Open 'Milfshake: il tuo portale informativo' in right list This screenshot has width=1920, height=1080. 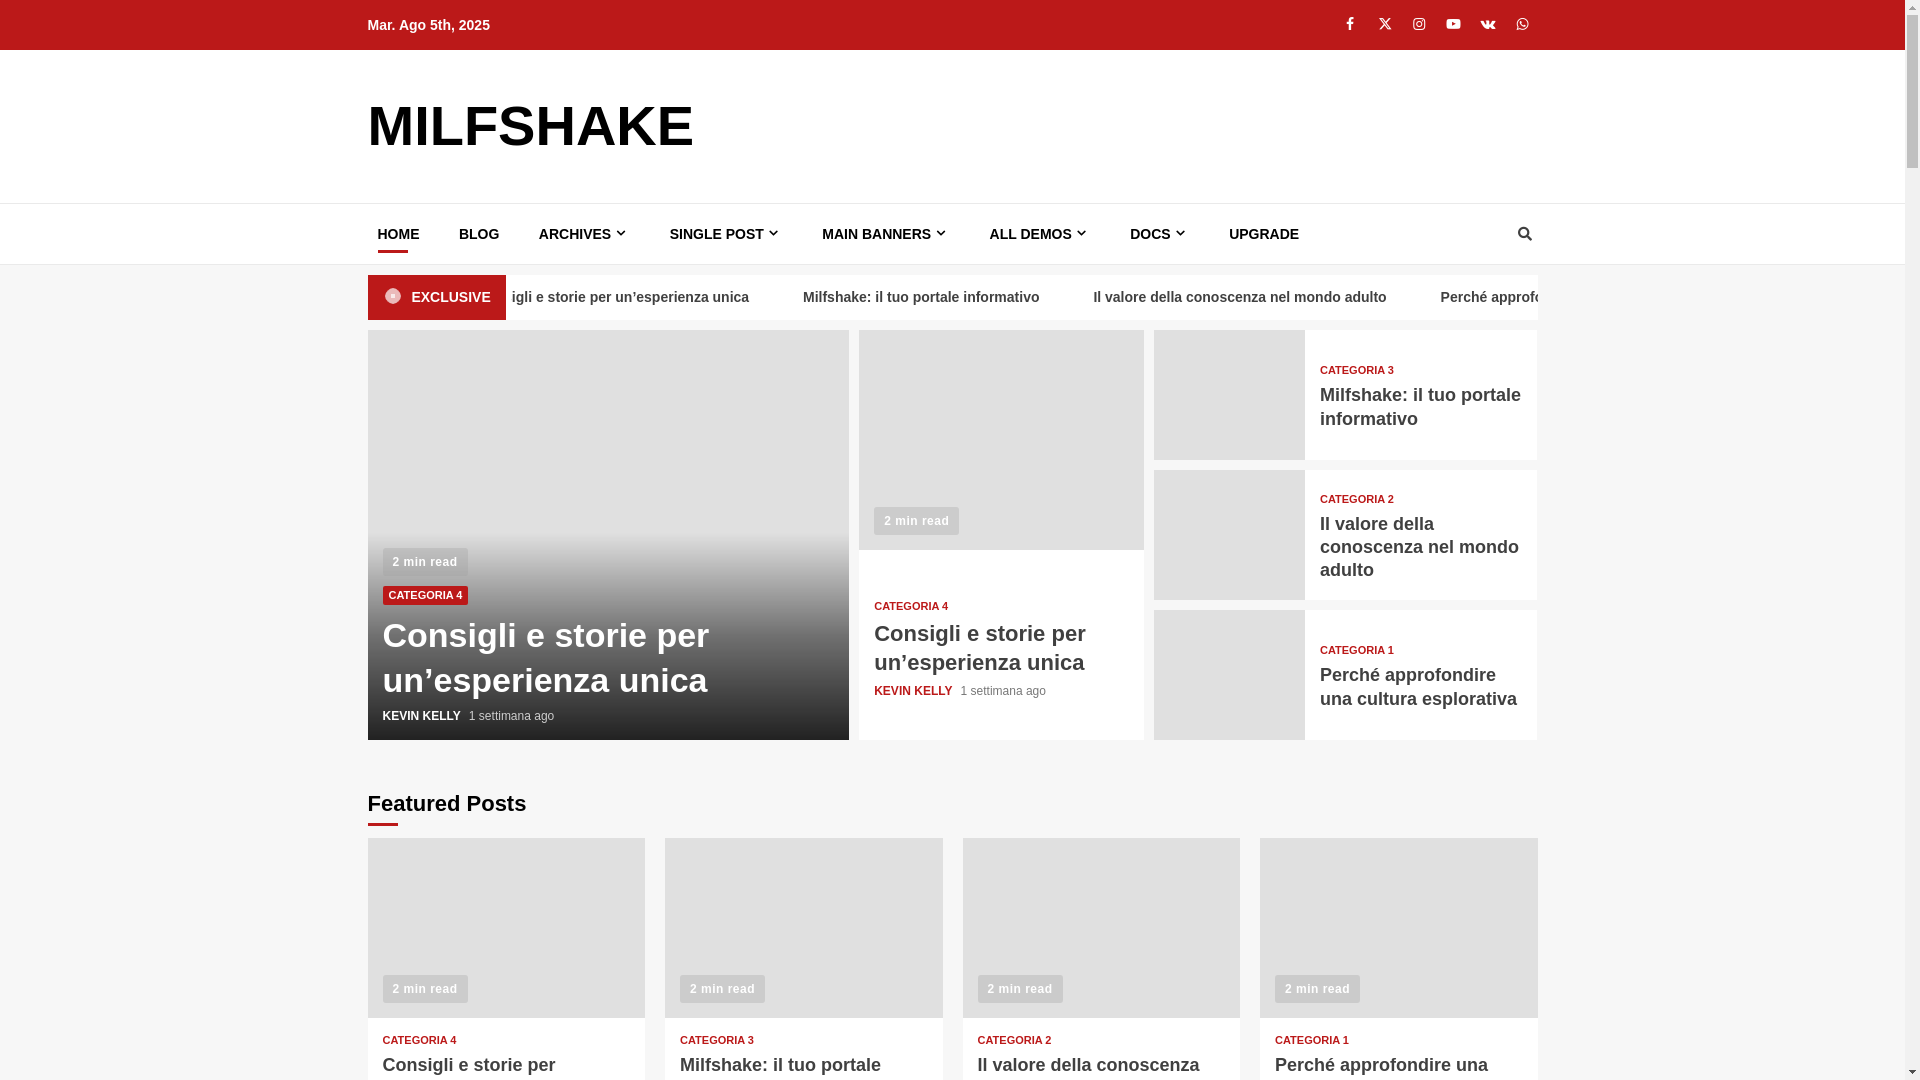coord(1420,407)
